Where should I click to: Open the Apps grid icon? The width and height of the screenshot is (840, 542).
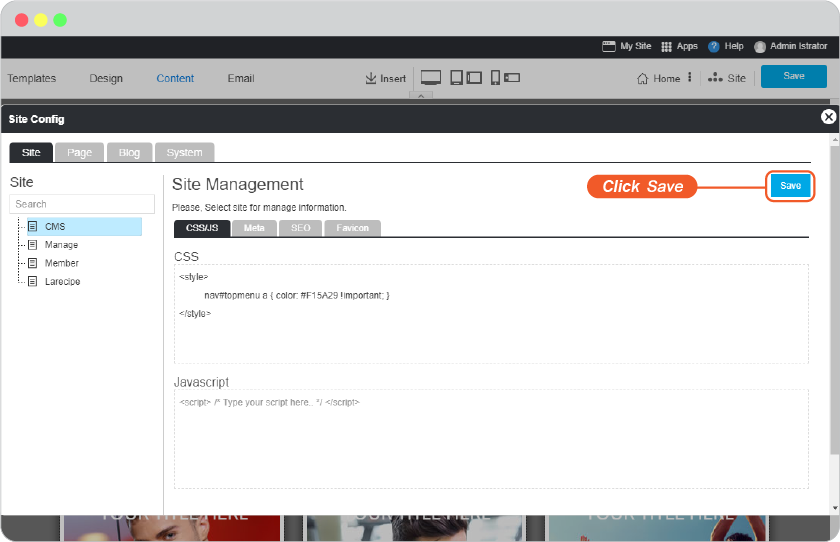[666, 47]
